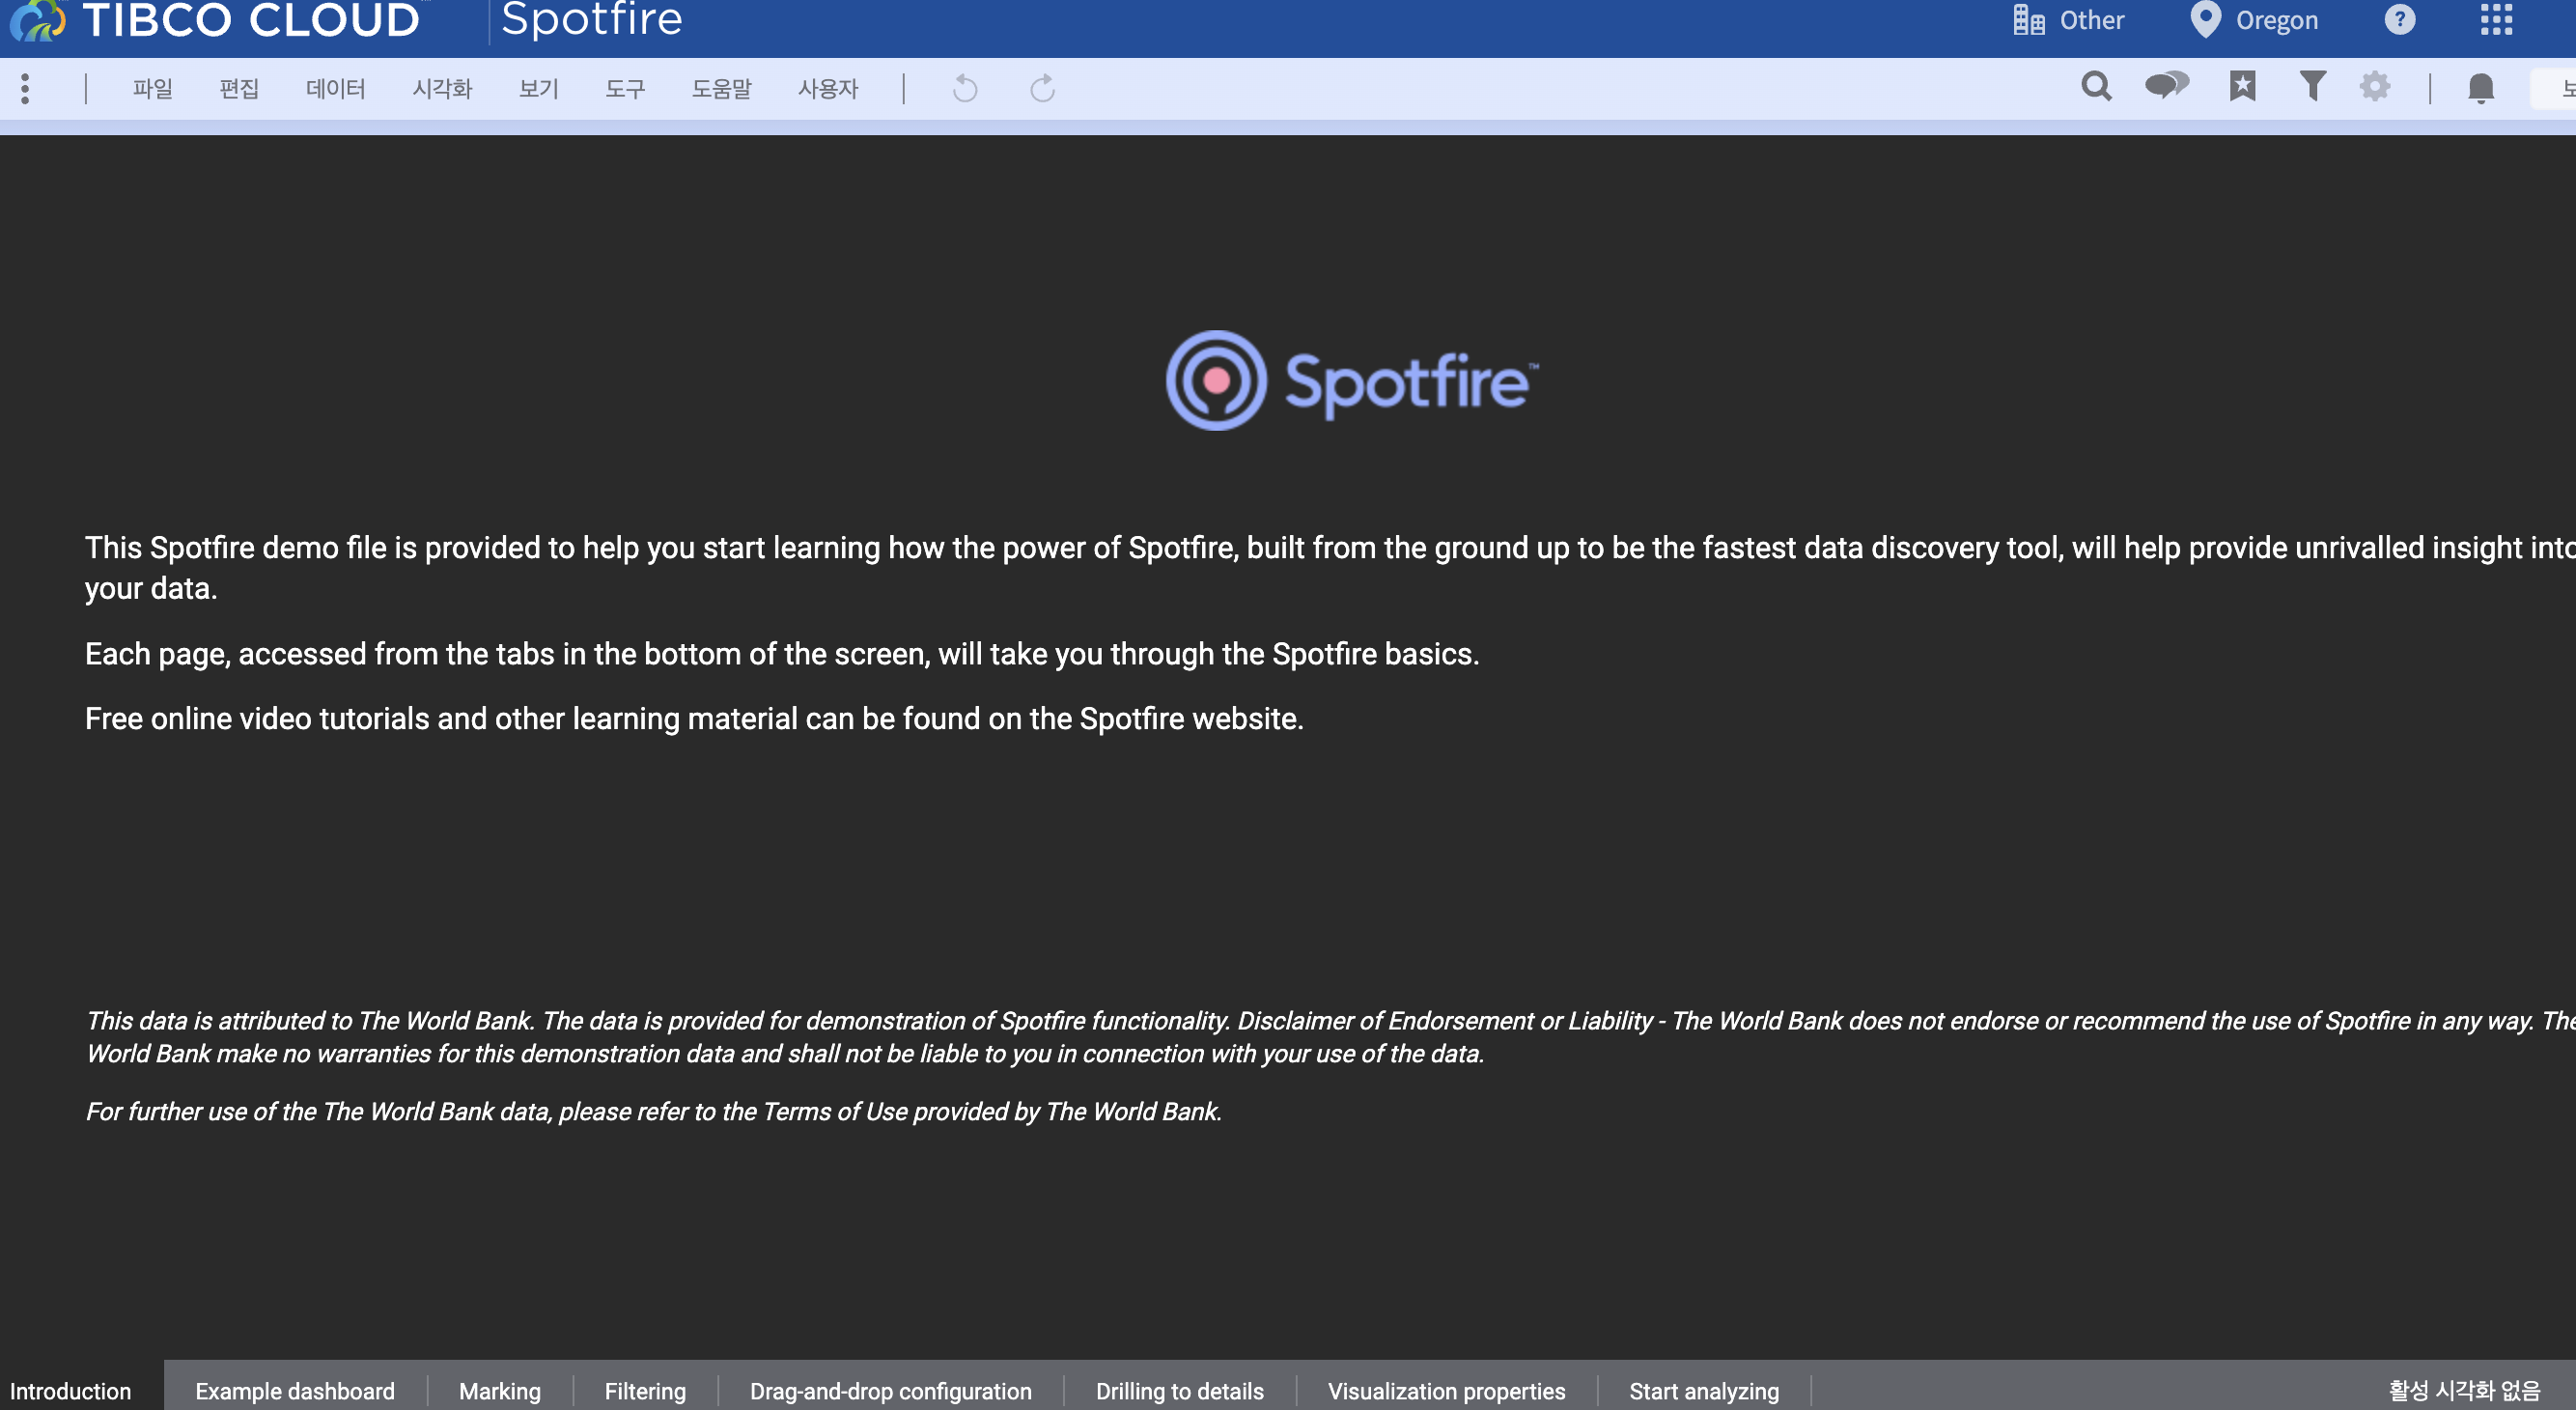Click the 'For further use of the The World Bank' line
Screen dimensions: 2576x1410
point(654,1111)
